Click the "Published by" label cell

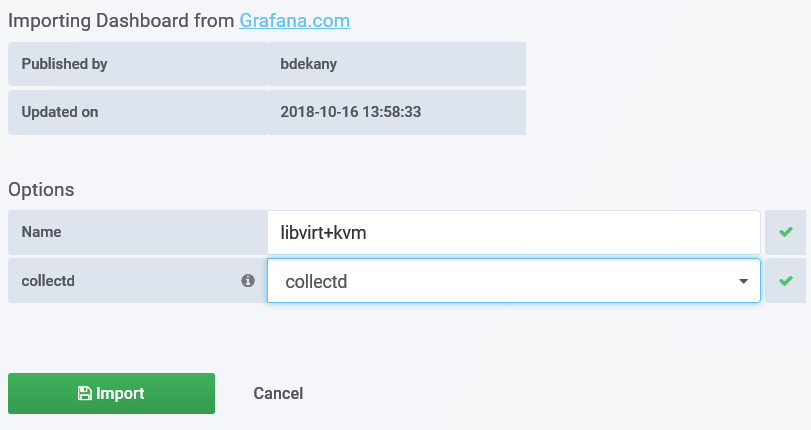click(64, 64)
